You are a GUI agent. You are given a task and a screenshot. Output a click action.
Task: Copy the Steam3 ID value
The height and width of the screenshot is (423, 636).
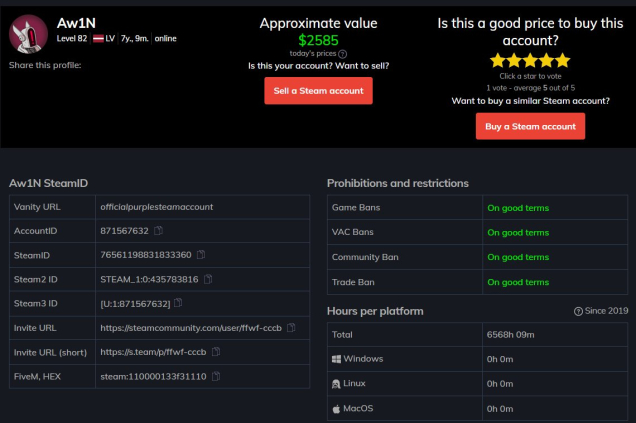tap(179, 302)
